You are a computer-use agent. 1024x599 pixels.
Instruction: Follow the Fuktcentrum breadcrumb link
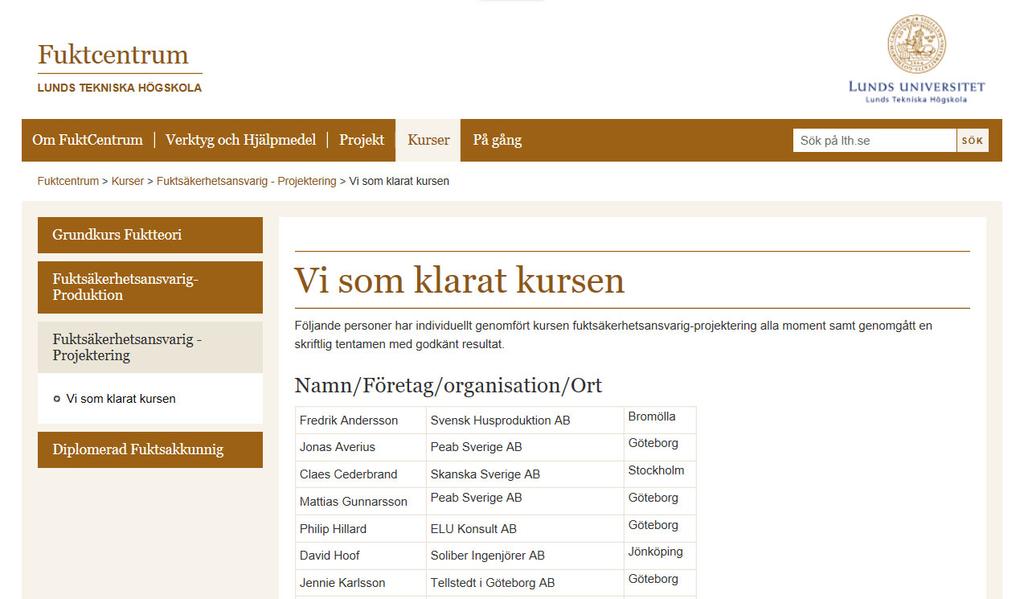(68, 181)
